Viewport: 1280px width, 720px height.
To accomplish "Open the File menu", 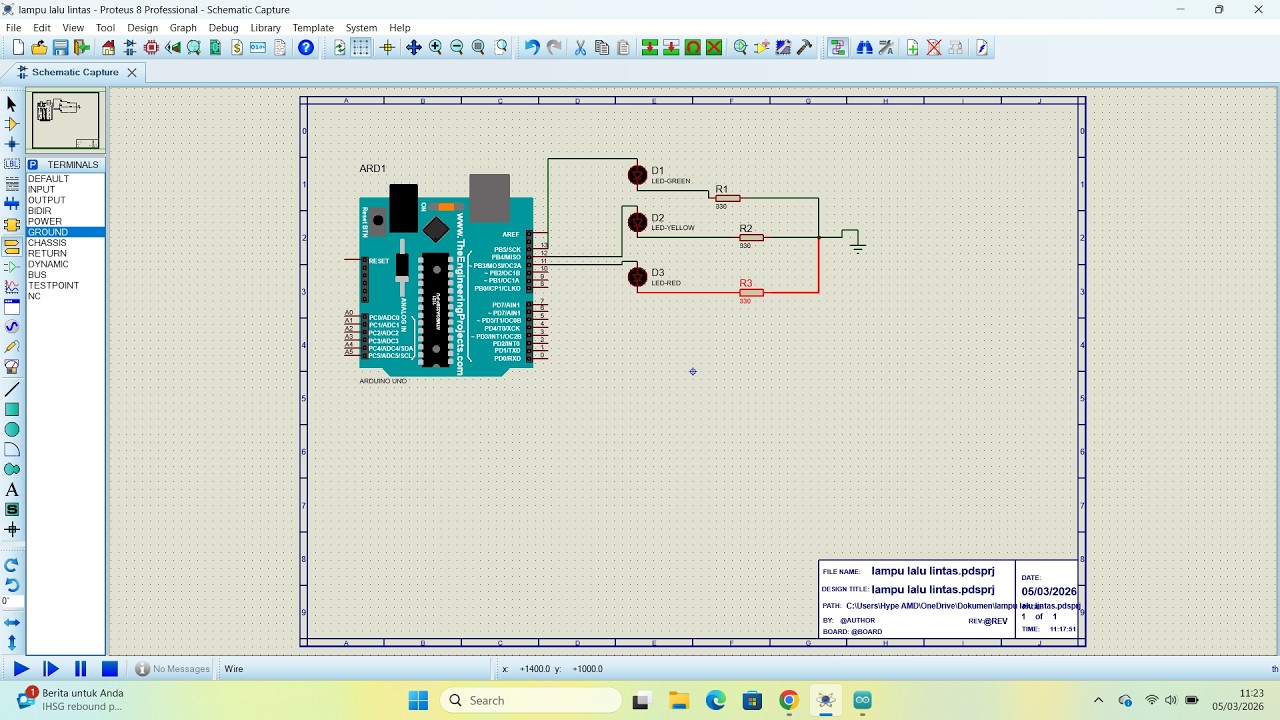I will point(14,28).
